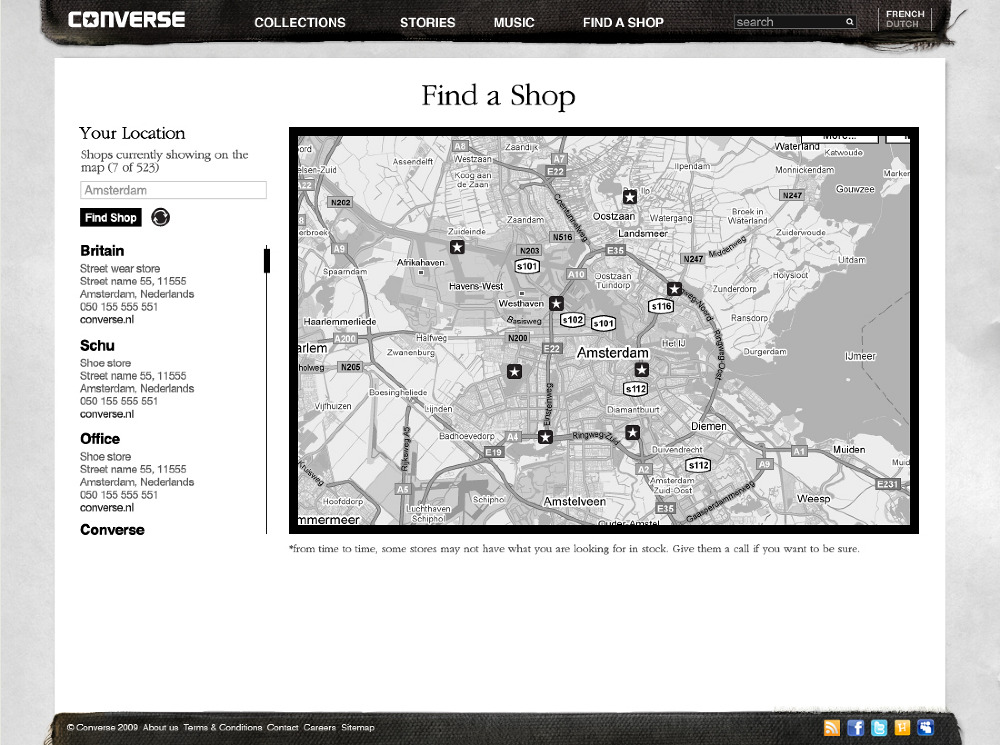Click the map's 'More...' button
1000x745 pixels.
840,138
